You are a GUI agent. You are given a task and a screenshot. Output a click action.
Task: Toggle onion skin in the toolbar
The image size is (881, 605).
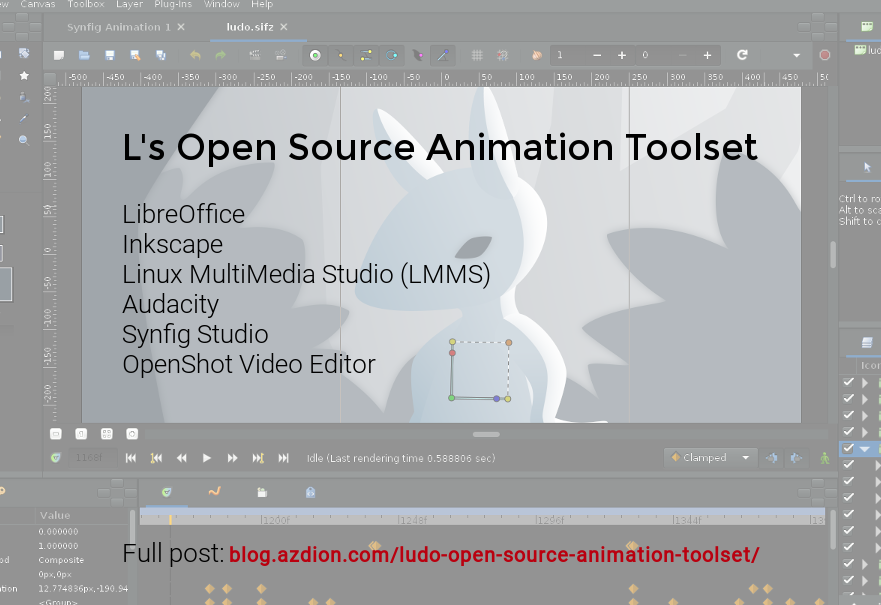pyautogui.click(x=537, y=55)
